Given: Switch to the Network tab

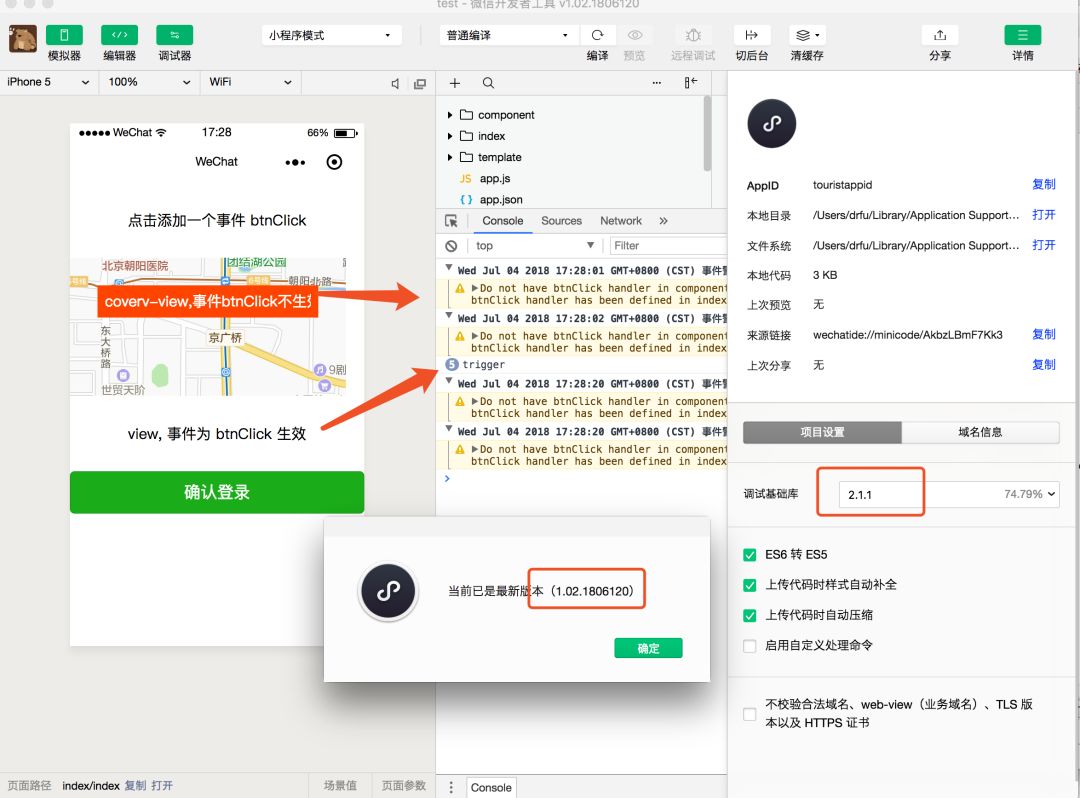Looking at the screenshot, I should click(621, 221).
